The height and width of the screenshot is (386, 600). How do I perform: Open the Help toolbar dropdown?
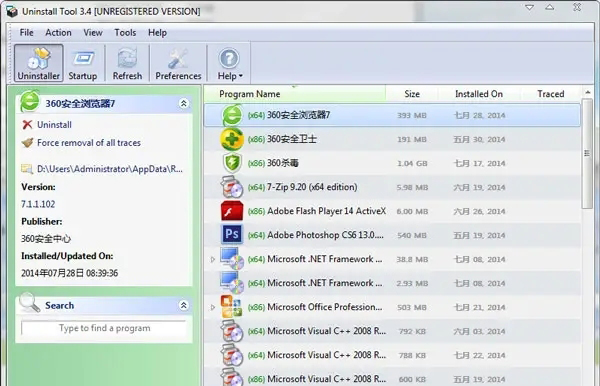coord(230,63)
